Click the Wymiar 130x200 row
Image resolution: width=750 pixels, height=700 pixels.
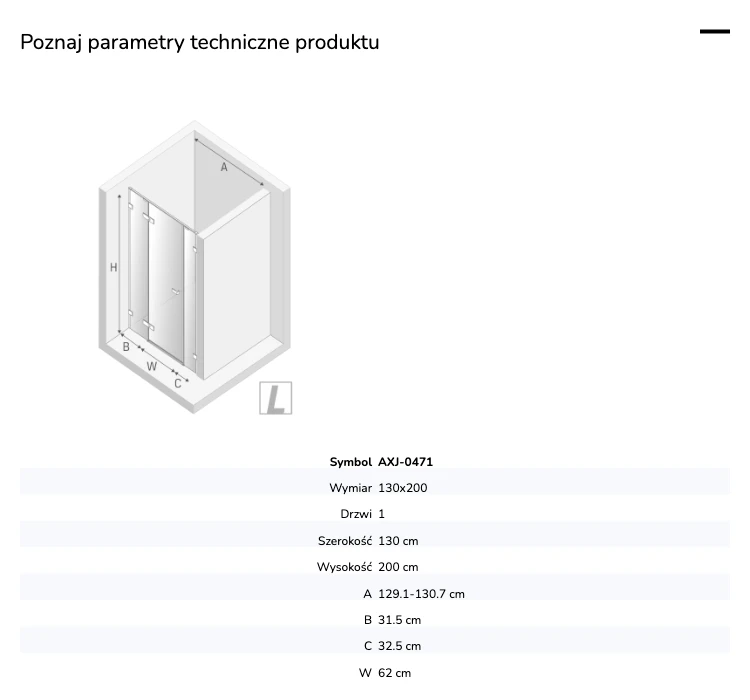coord(375,488)
